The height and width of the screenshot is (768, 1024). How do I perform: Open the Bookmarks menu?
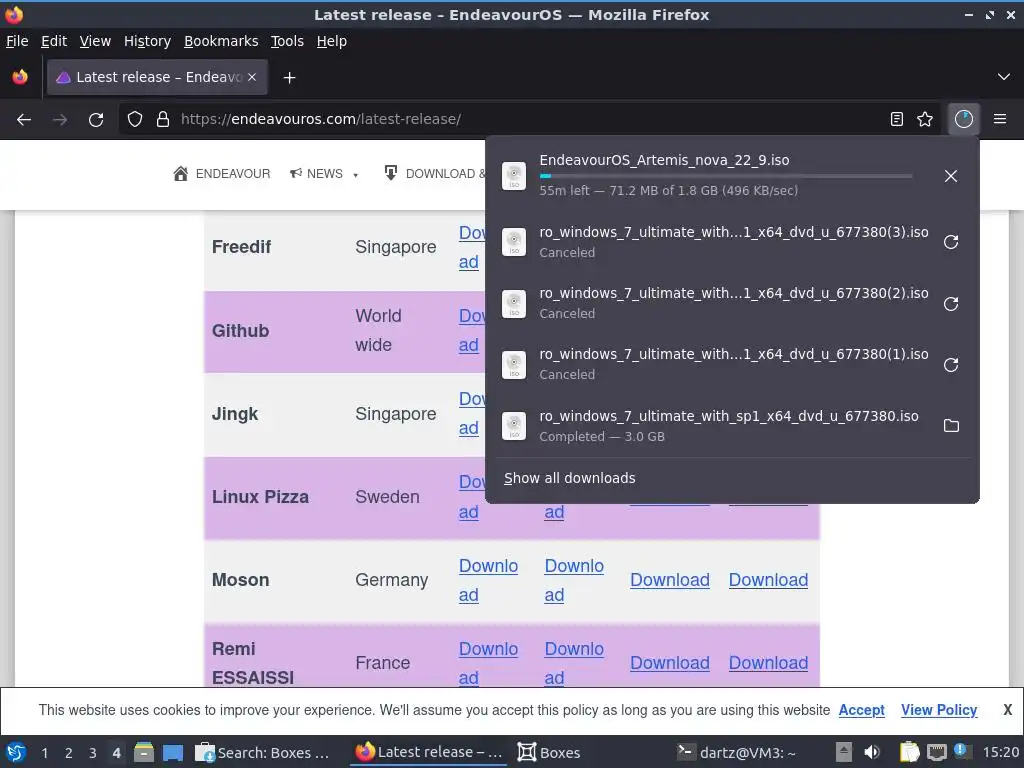tap(221, 41)
